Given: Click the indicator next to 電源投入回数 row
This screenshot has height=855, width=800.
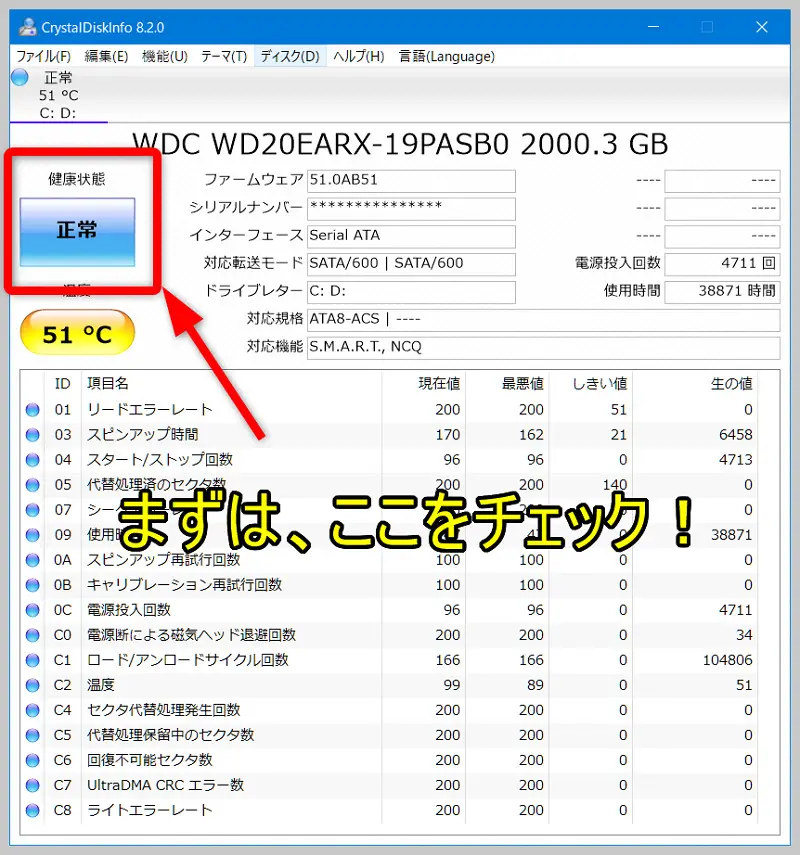Looking at the screenshot, I should click(32, 610).
